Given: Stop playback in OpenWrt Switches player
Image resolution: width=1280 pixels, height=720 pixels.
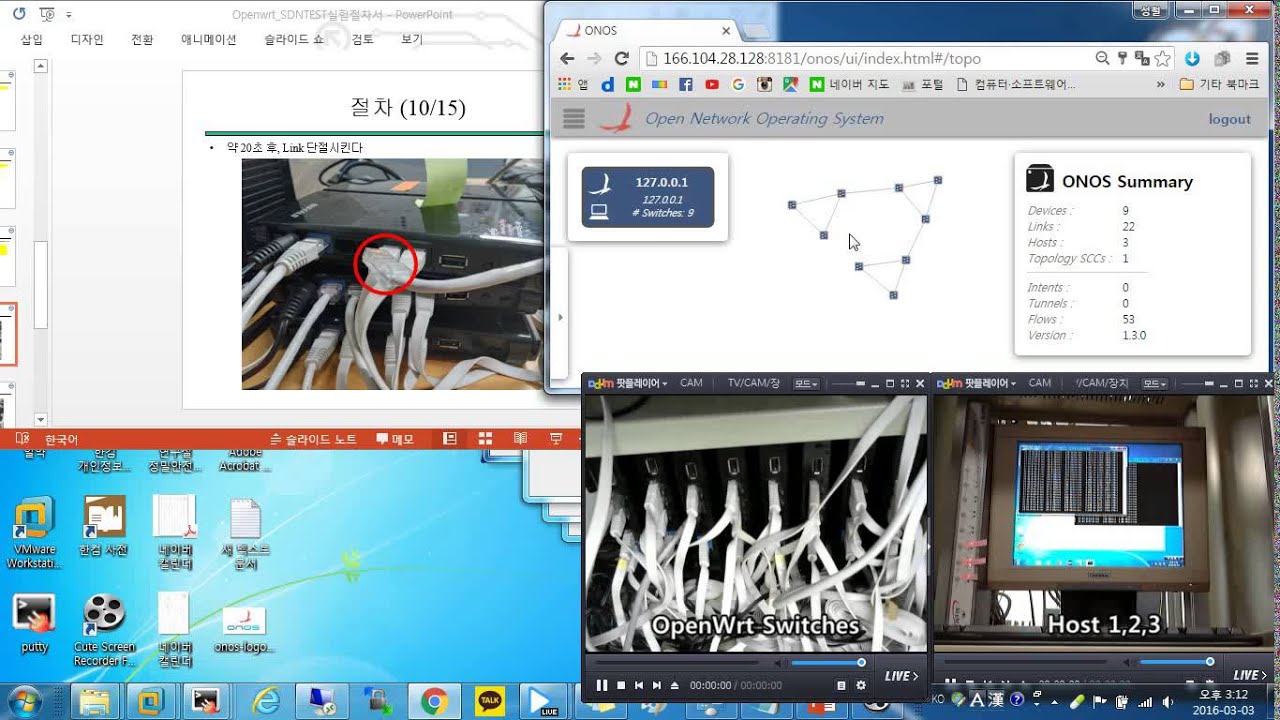Looking at the screenshot, I should pos(621,685).
